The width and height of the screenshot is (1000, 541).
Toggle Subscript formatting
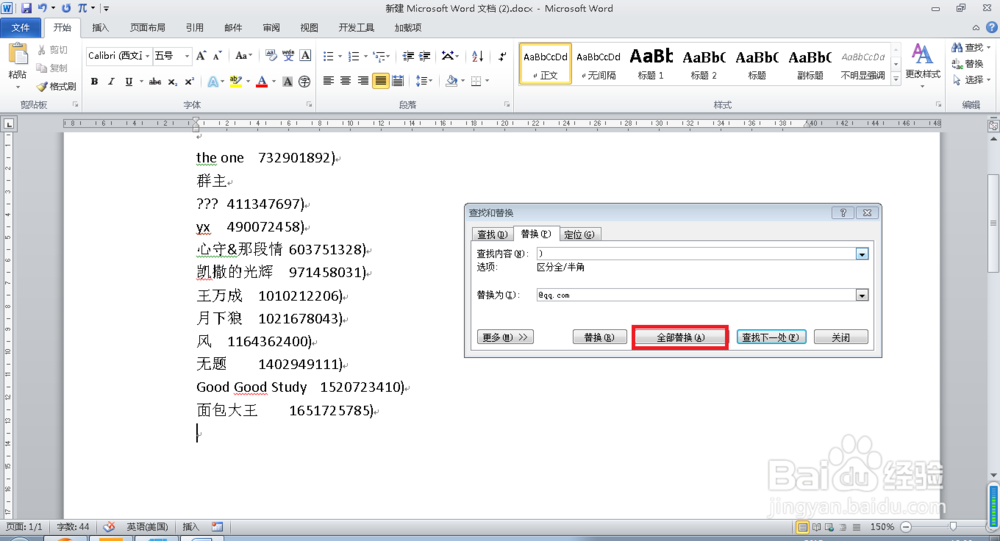click(x=172, y=82)
